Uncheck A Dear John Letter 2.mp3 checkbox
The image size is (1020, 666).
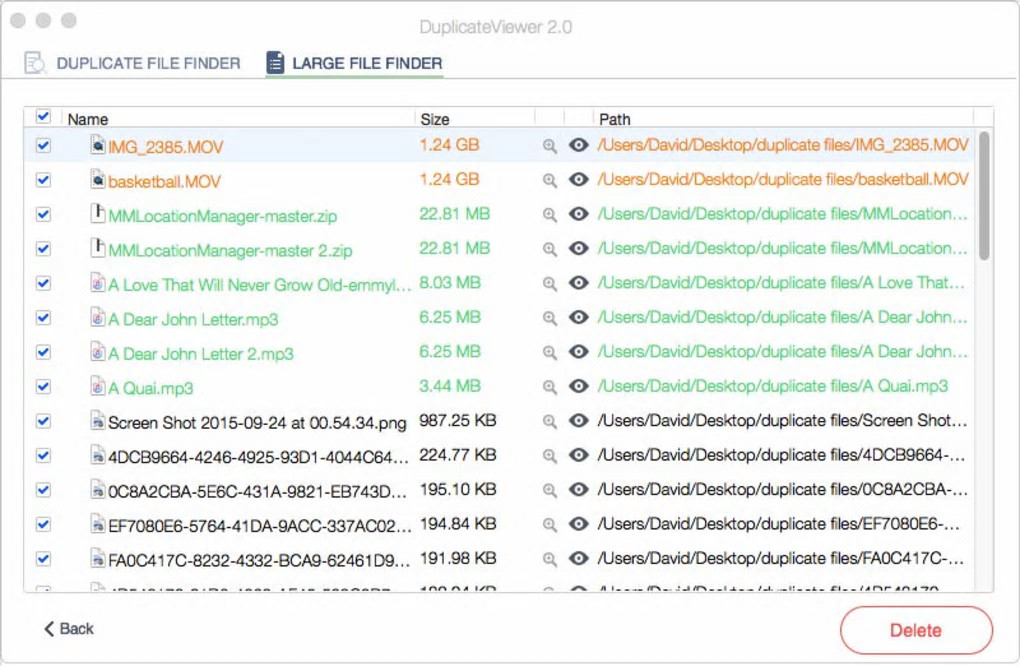tap(43, 352)
